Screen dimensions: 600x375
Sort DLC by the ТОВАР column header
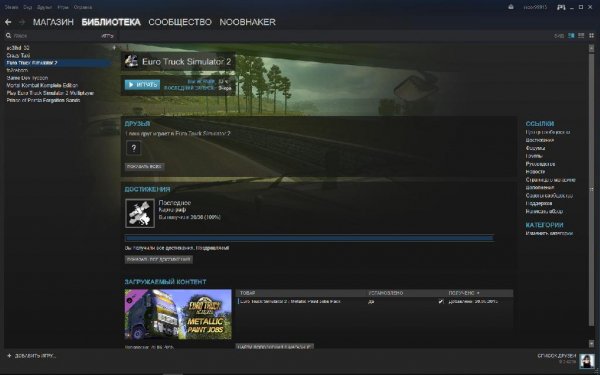247,293
